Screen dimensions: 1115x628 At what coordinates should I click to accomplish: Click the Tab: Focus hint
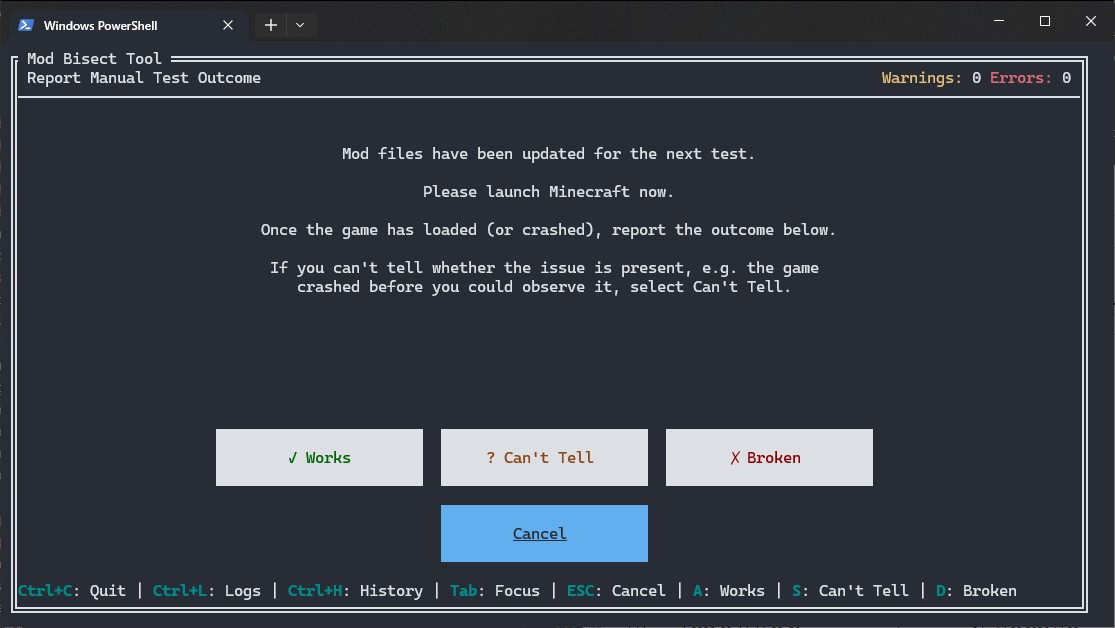(495, 590)
